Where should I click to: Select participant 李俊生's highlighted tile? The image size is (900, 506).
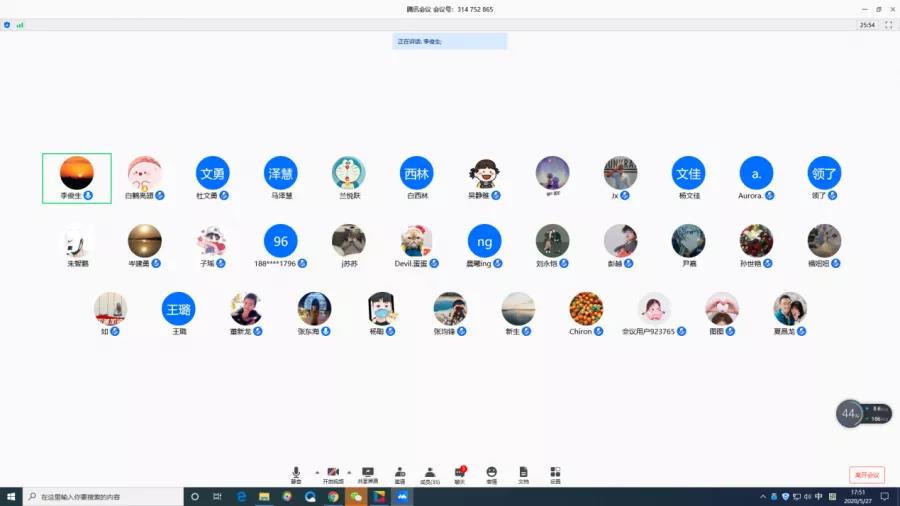click(x=77, y=178)
